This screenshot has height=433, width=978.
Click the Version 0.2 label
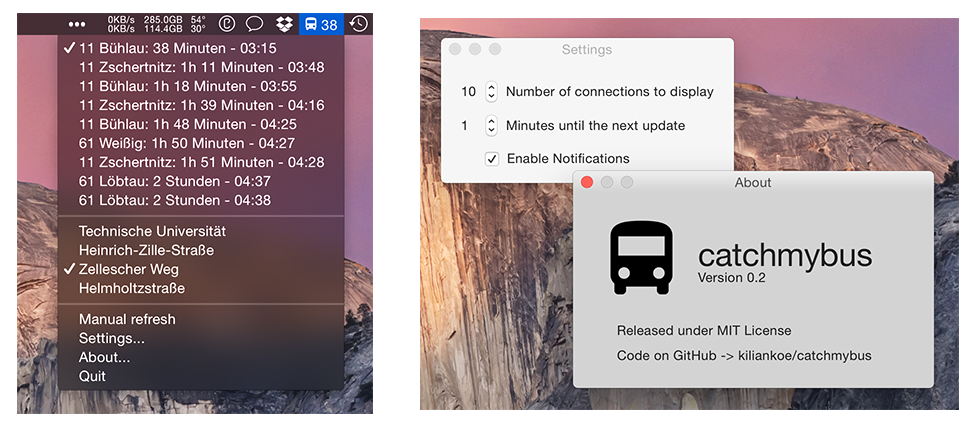[x=731, y=278]
